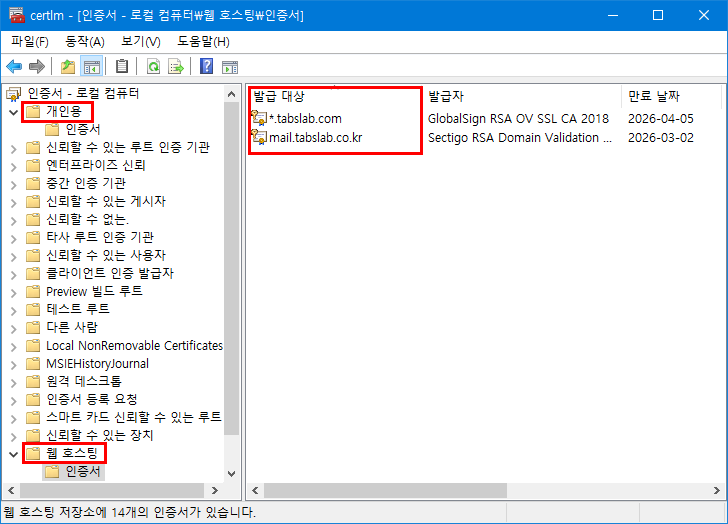Refresh the certificate list
This screenshot has width=728, height=524.
click(x=153, y=66)
